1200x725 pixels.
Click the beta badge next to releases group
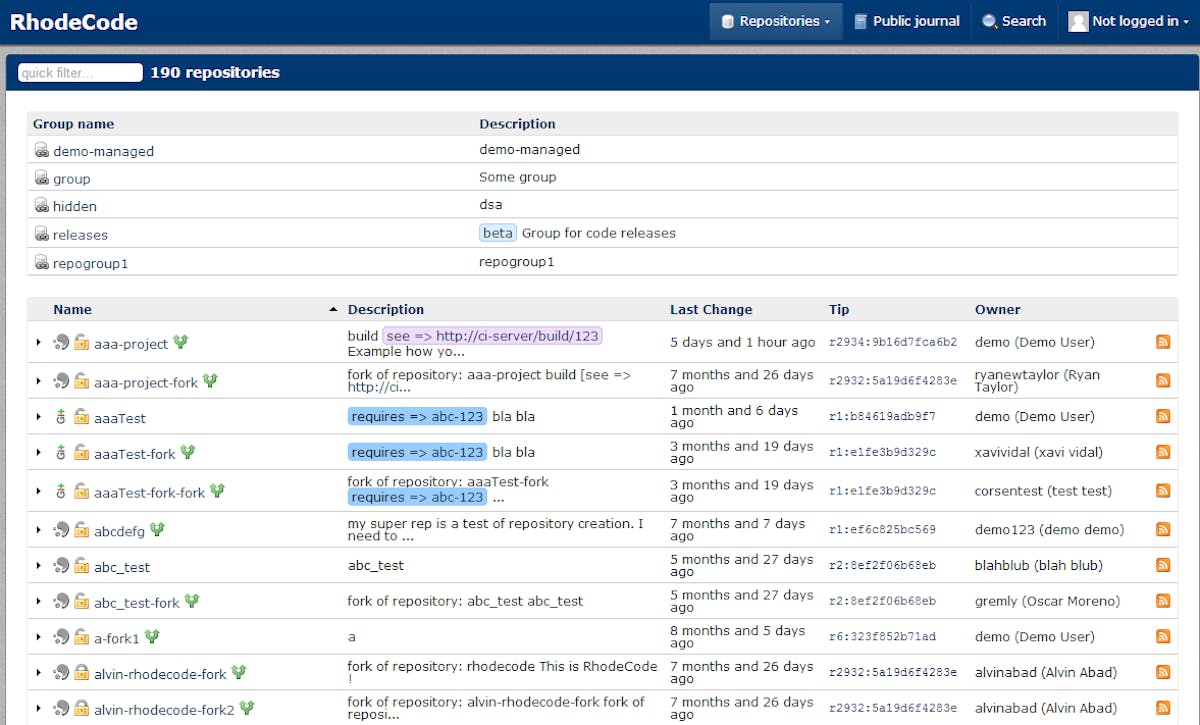tap(497, 232)
